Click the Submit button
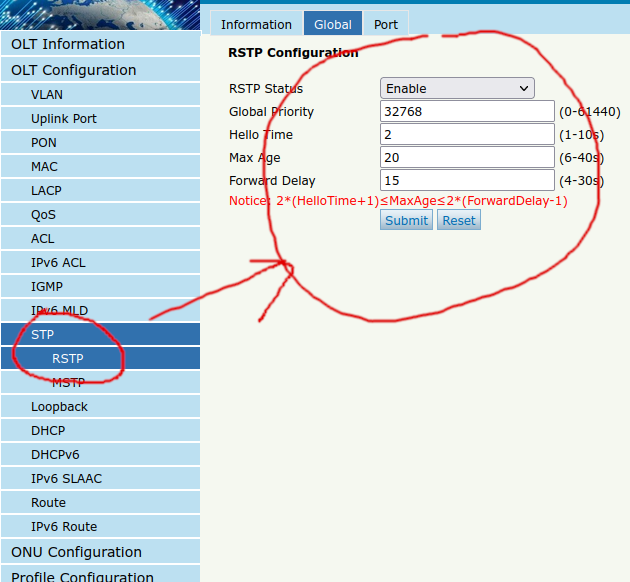Screen dimensions: 630x582 click(x=406, y=220)
